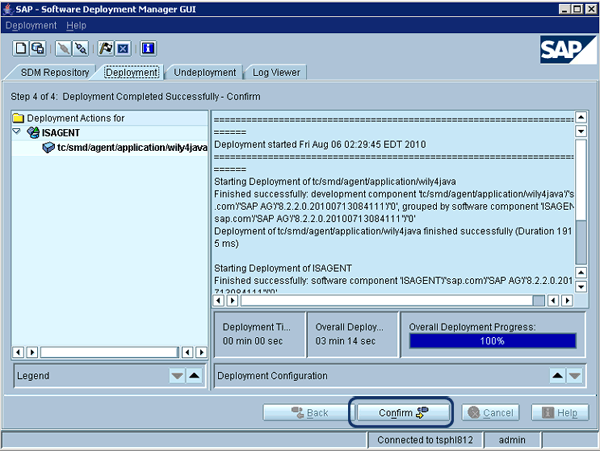The image size is (600, 451).
Task: Click the Deployment Configuration panel label
Action: 272,376
